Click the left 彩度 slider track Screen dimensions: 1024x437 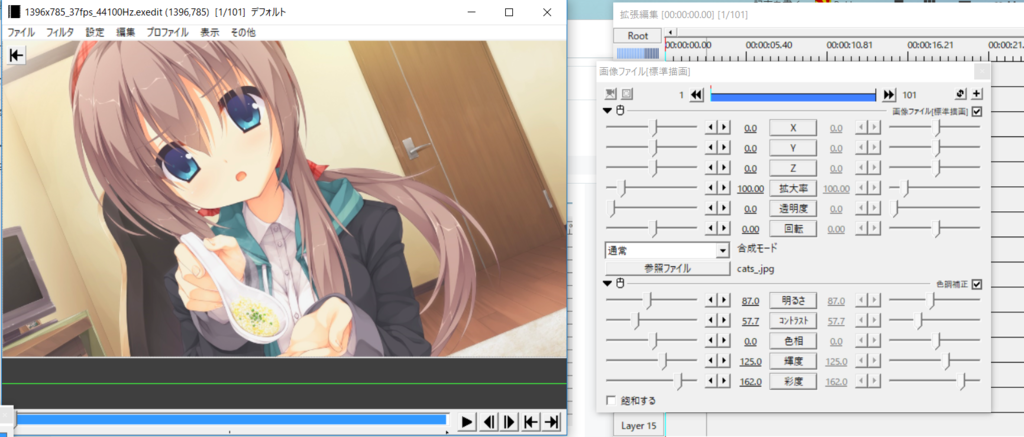tap(652, 381)
